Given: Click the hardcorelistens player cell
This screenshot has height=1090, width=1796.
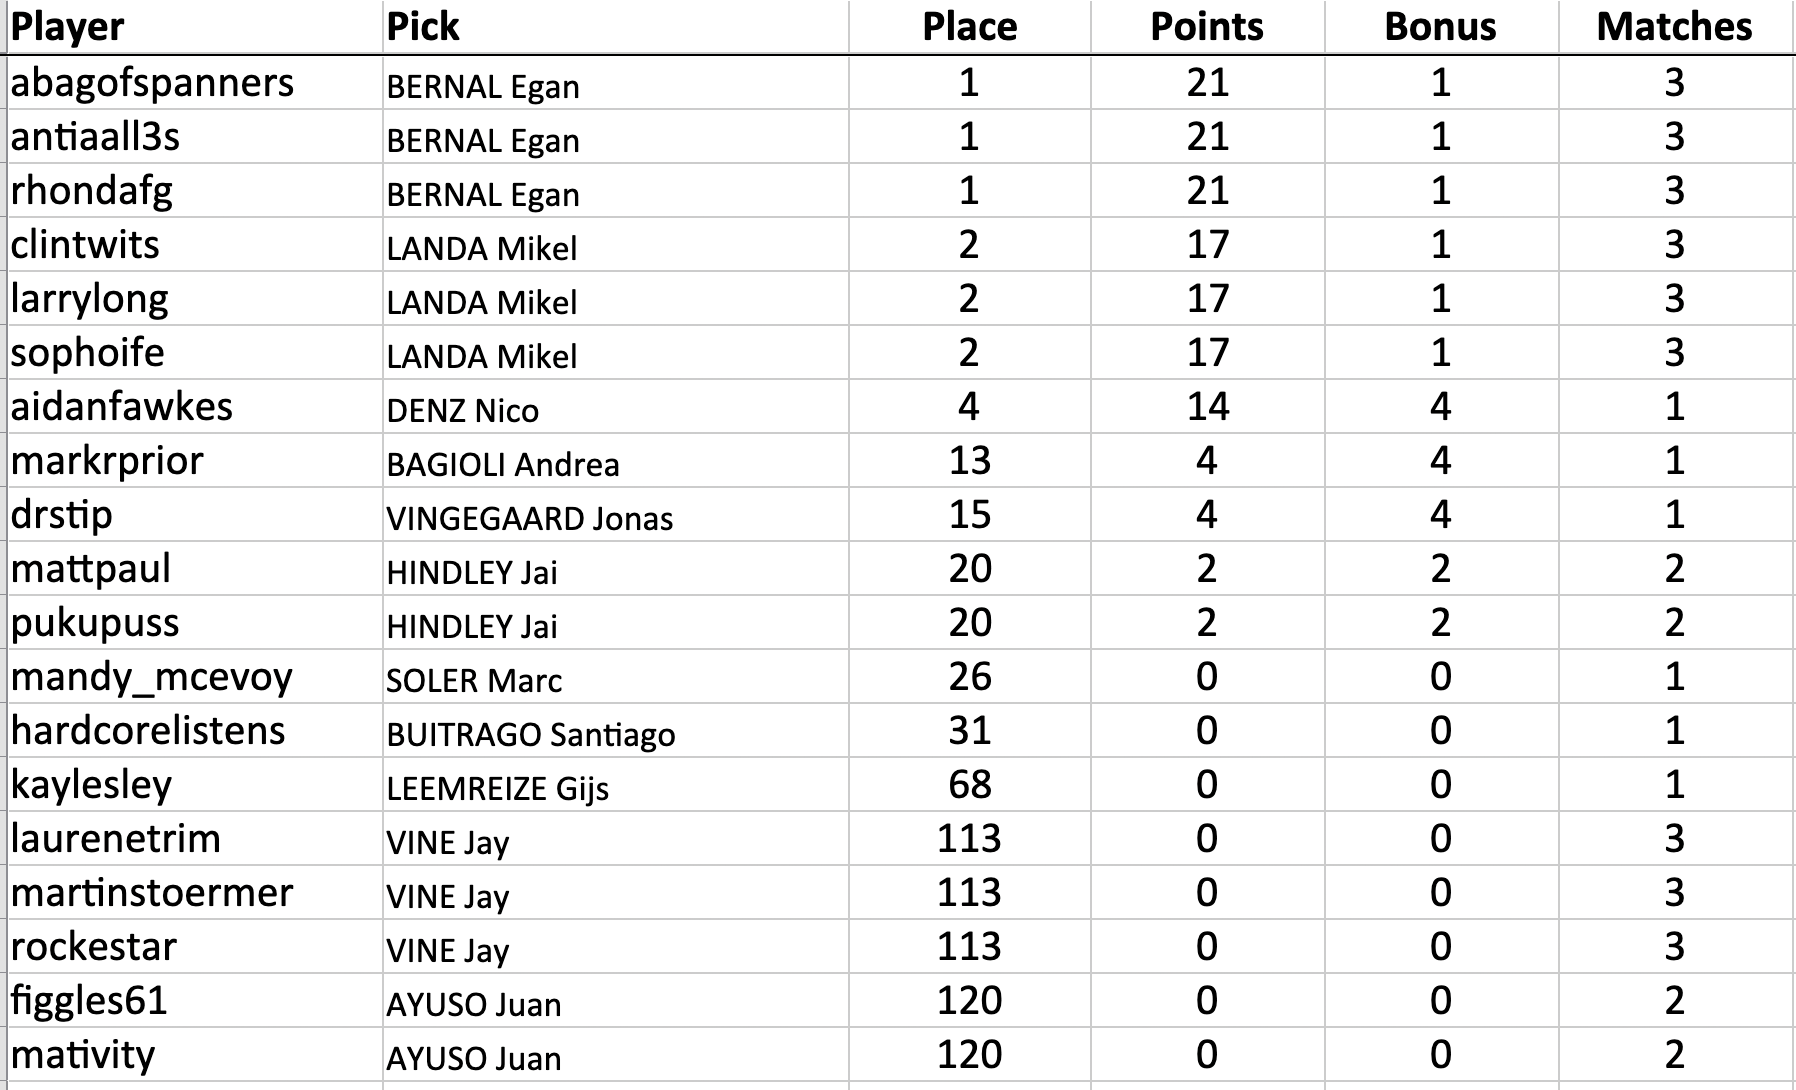Looking at the screenshot, I should pos(148,731).
